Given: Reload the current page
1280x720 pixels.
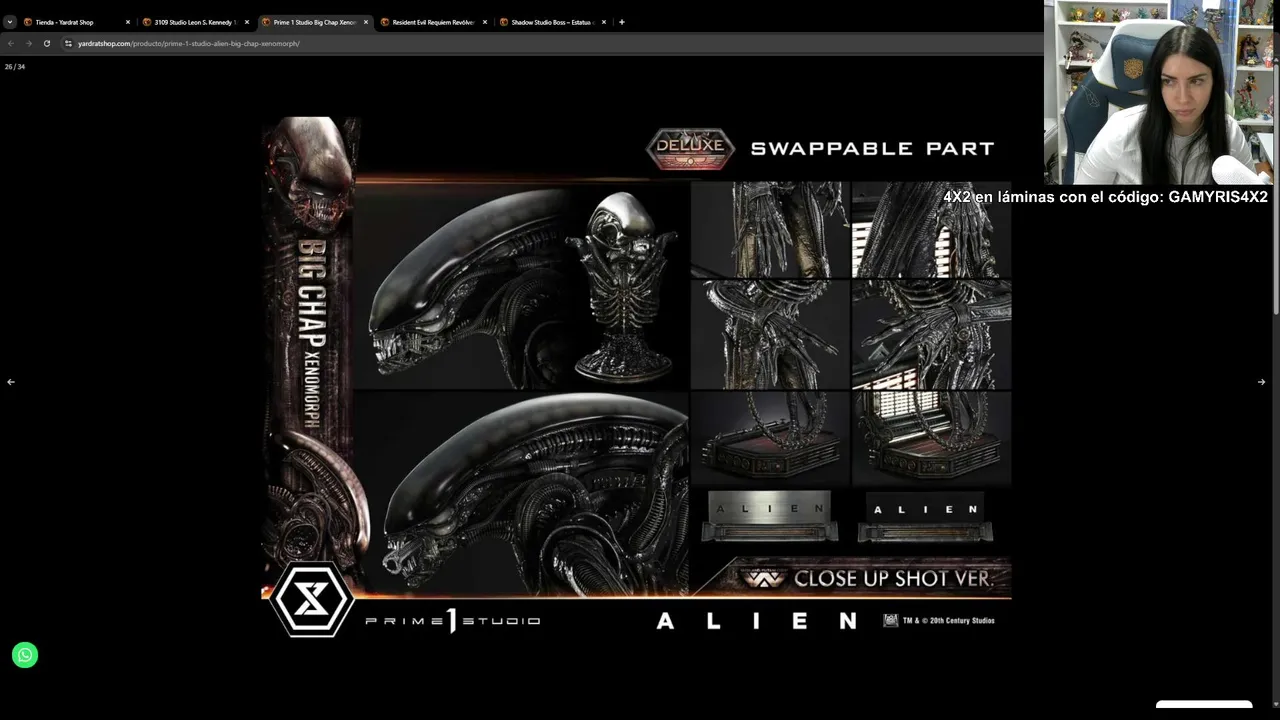Looking at the screenshot, I should (46, 43).
